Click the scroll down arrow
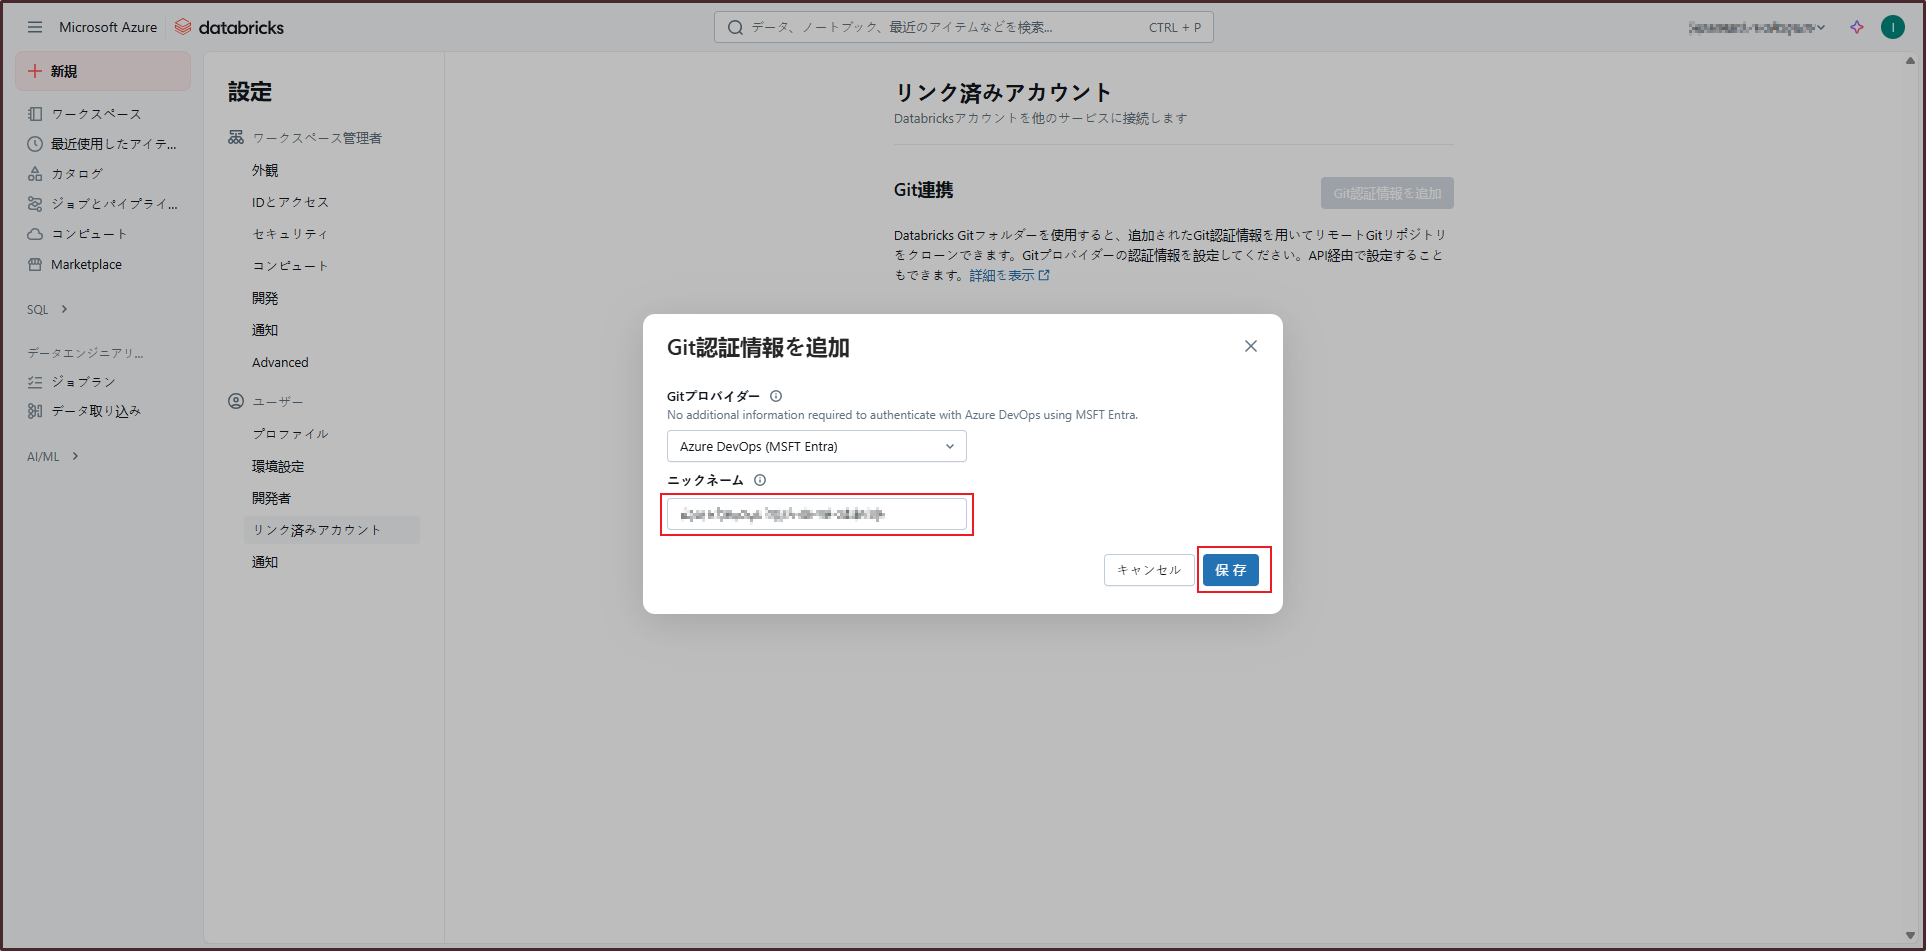This screenshot has width=1926, height=951. click(x=1910, y=936)
